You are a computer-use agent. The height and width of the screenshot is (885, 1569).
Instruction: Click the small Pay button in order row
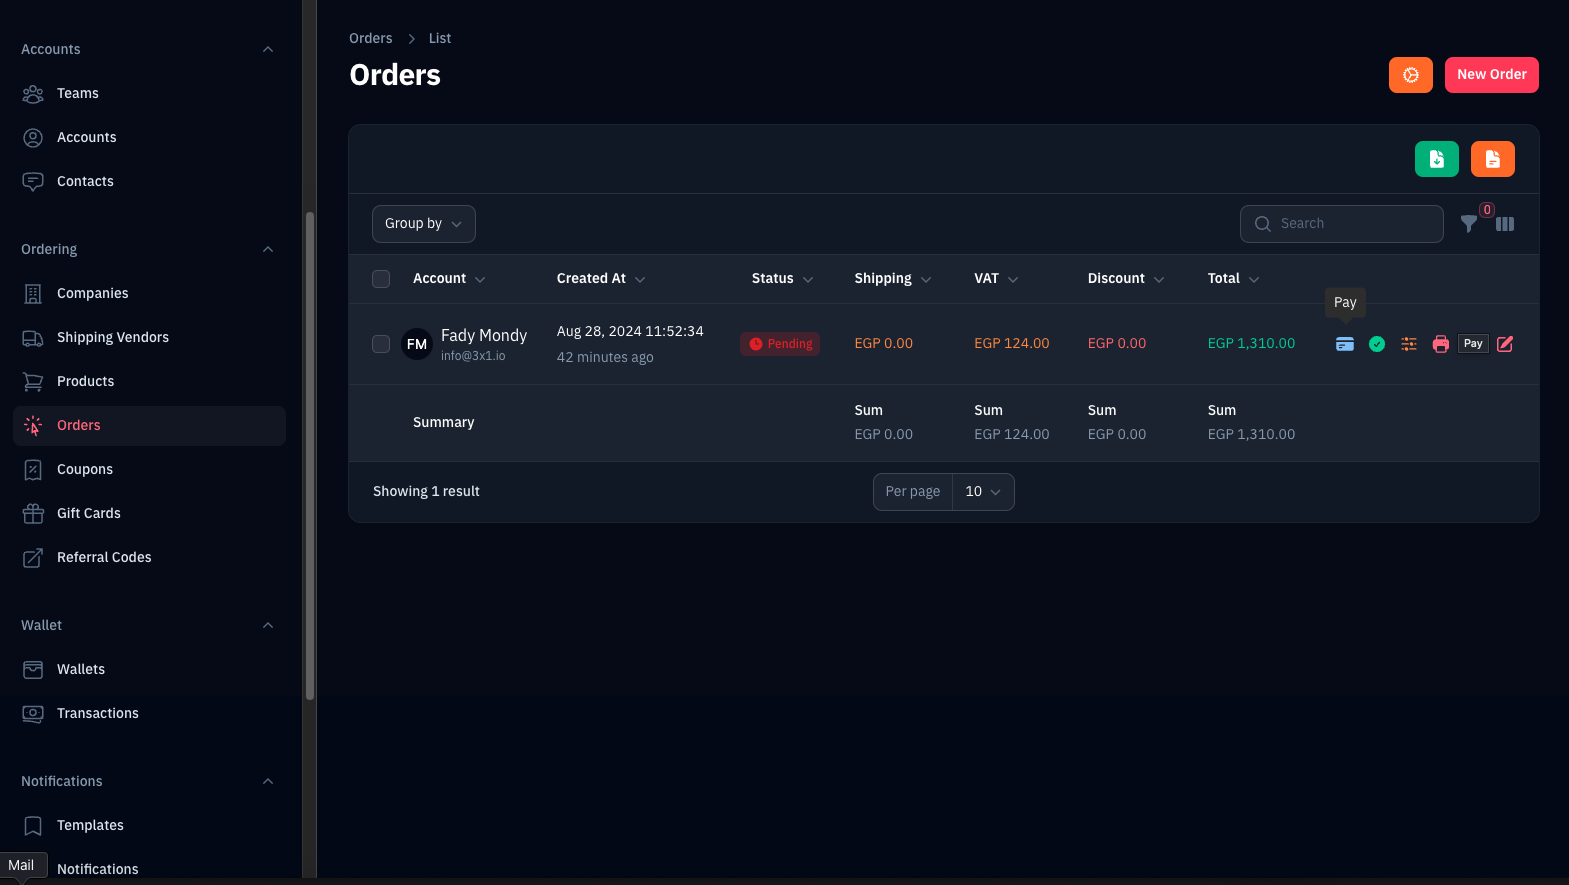click(1473, 344)
